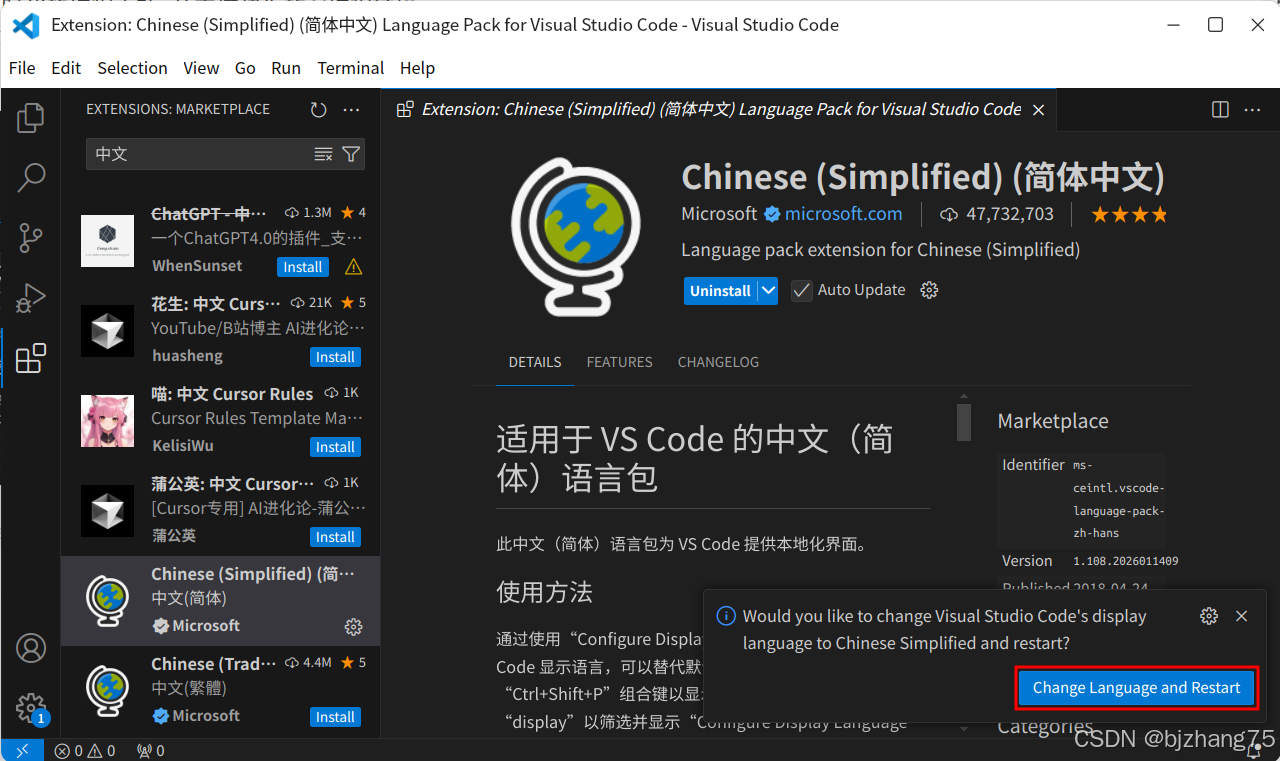Open the Terminal menu
The width and height of the screenshot is (1280, 761).
pyautogui.click(x=350, y=68)
